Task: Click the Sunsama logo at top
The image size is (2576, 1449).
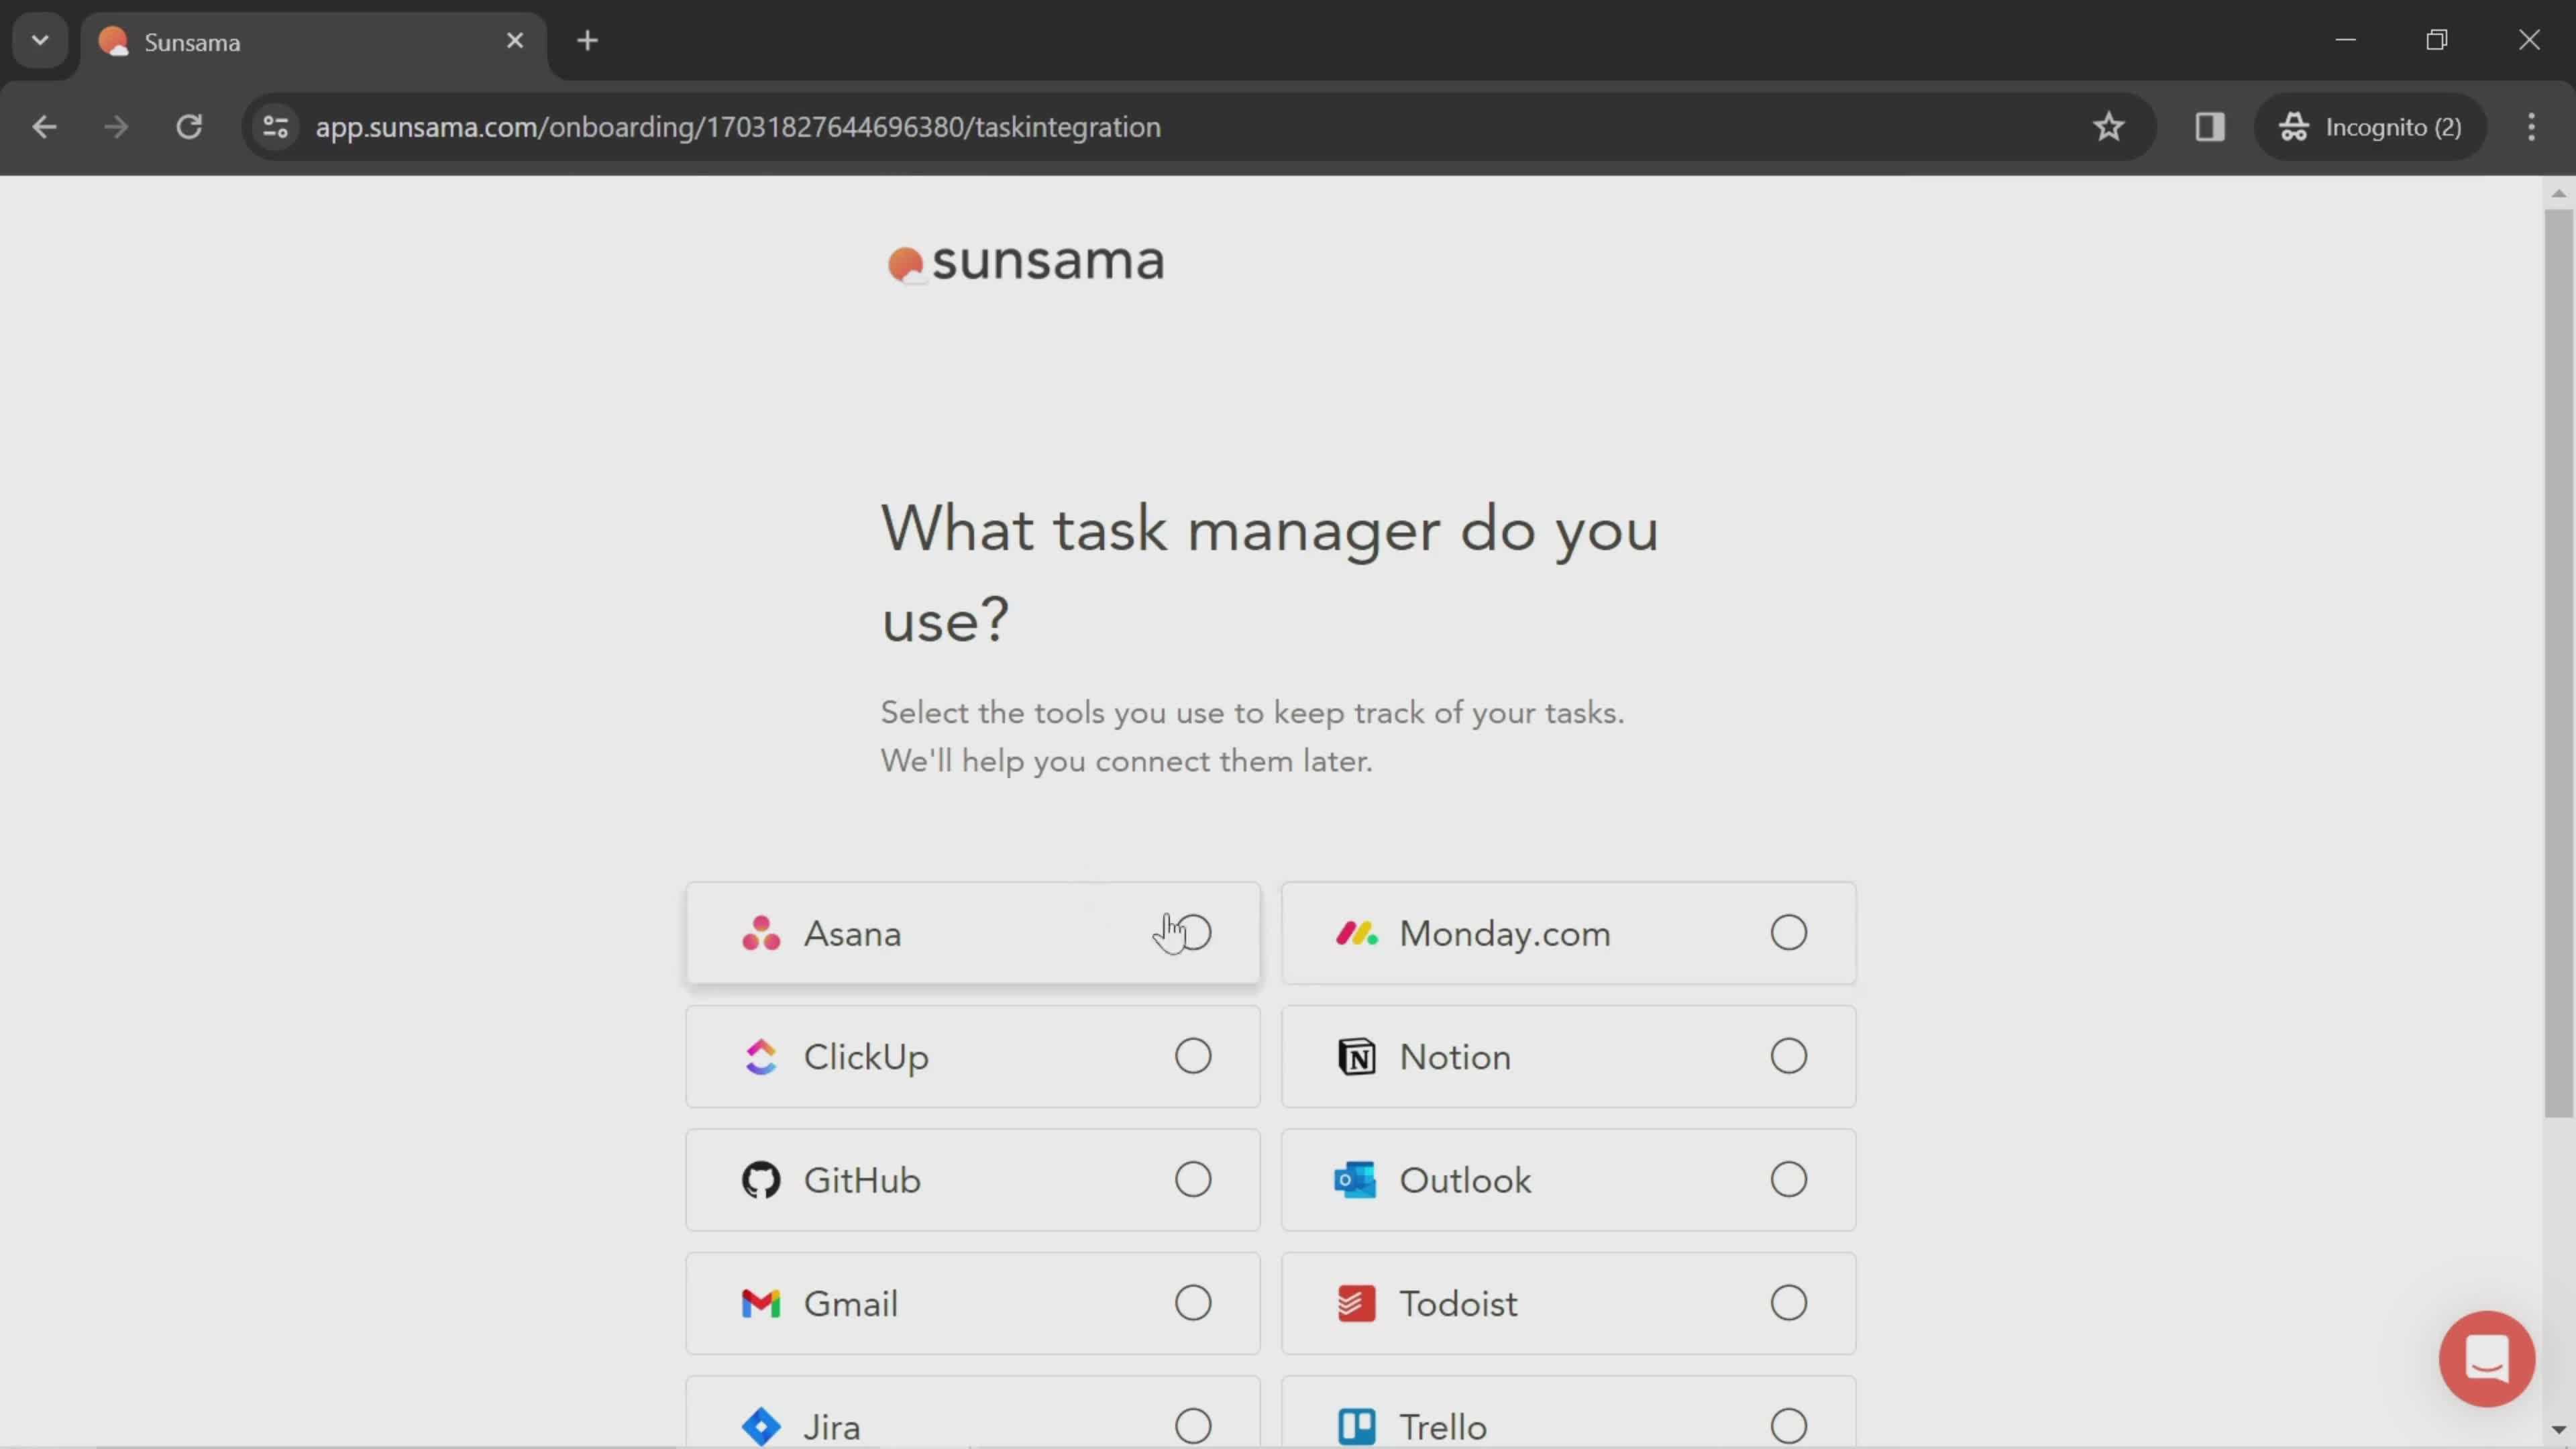Action: [x=1026, y=262]
